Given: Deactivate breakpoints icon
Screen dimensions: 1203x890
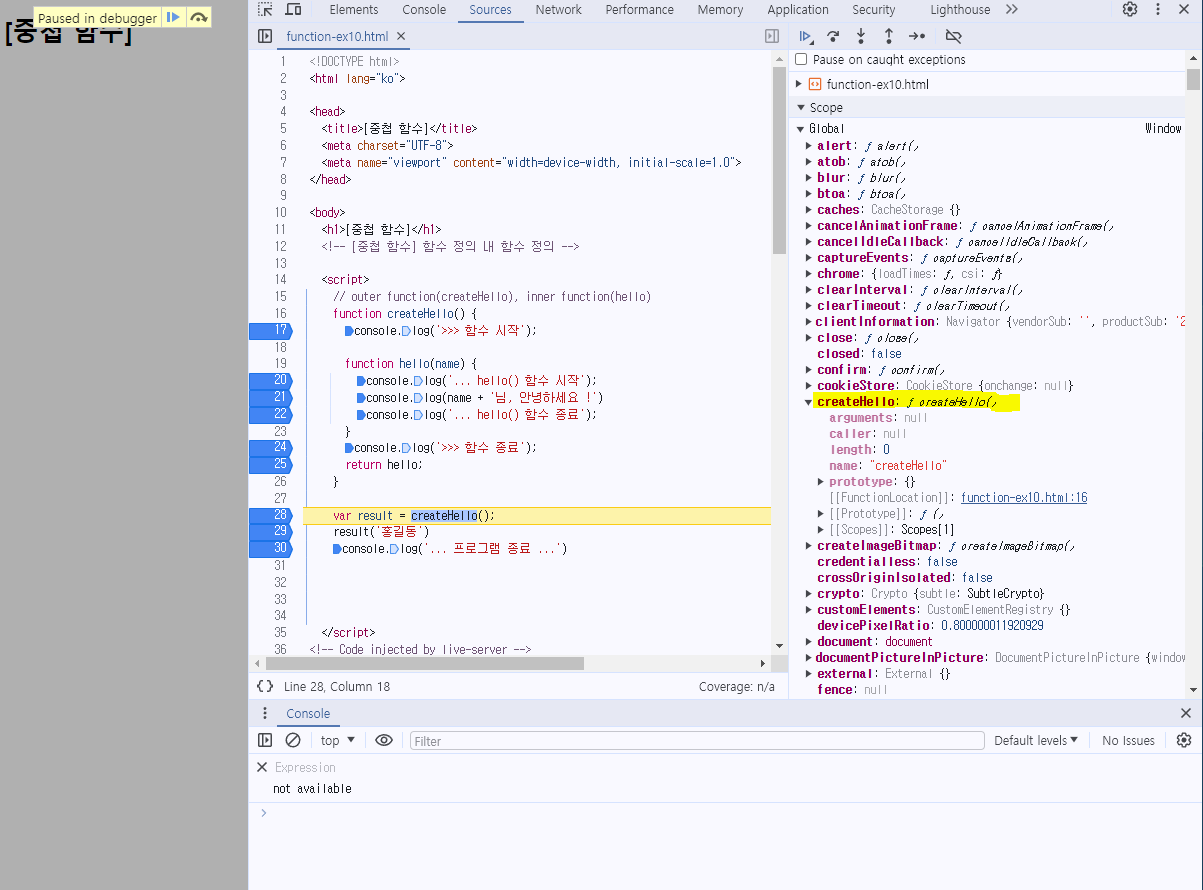Looking at the screenshot, I should click(x=953, y=36).
